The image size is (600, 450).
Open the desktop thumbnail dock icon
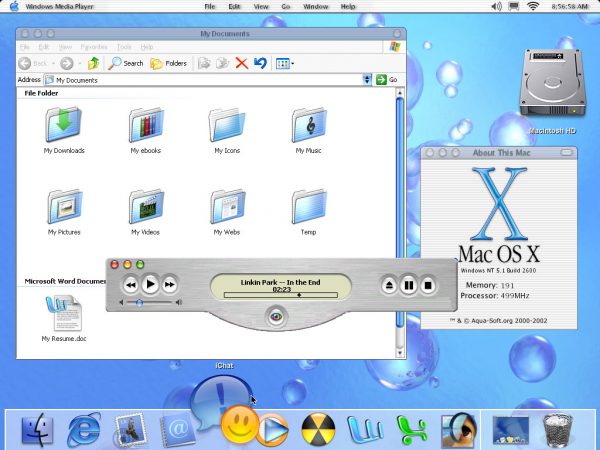pos(510,431)
